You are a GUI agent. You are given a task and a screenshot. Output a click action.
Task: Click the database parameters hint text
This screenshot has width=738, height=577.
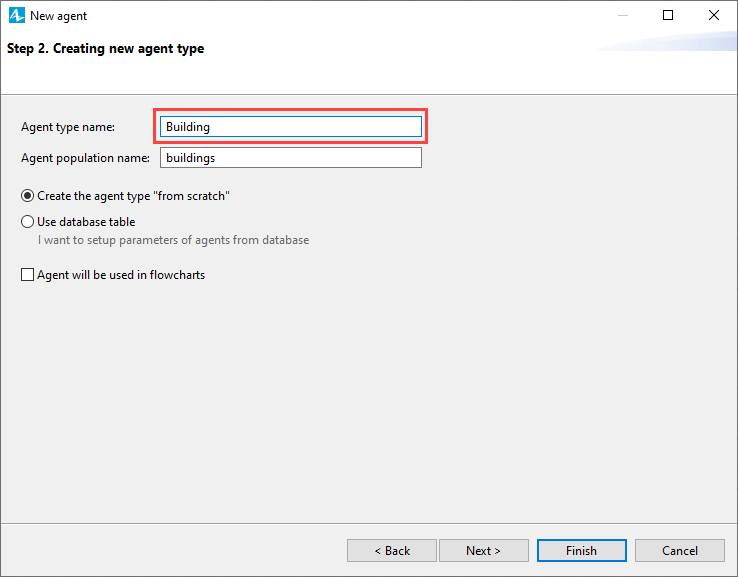[x=174, y=240]
